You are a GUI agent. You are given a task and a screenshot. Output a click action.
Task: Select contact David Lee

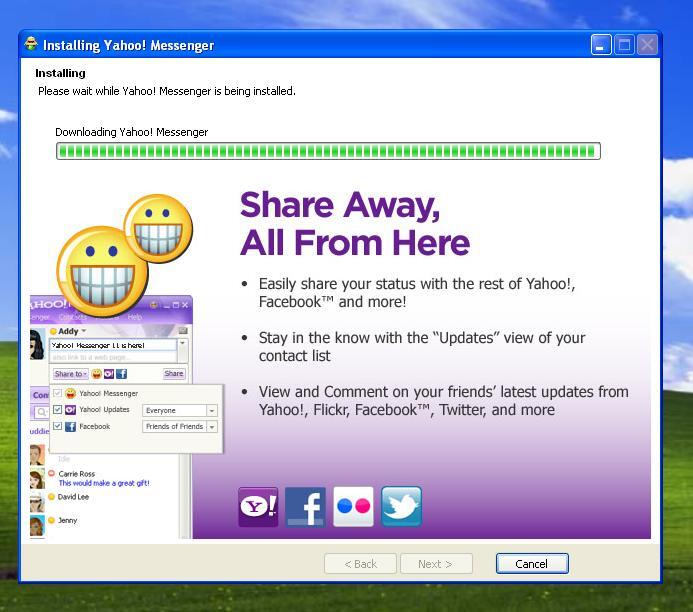[x=73, y=497]
